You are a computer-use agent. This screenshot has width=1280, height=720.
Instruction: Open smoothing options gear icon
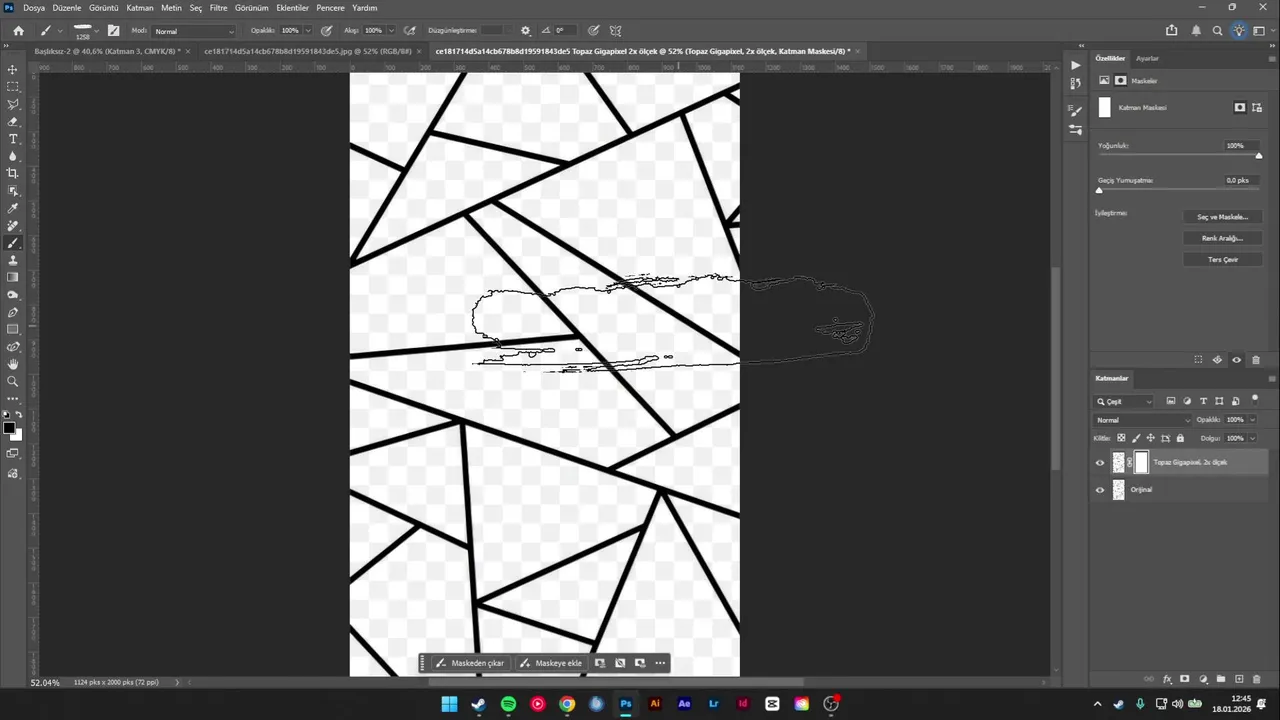(526, 31)
